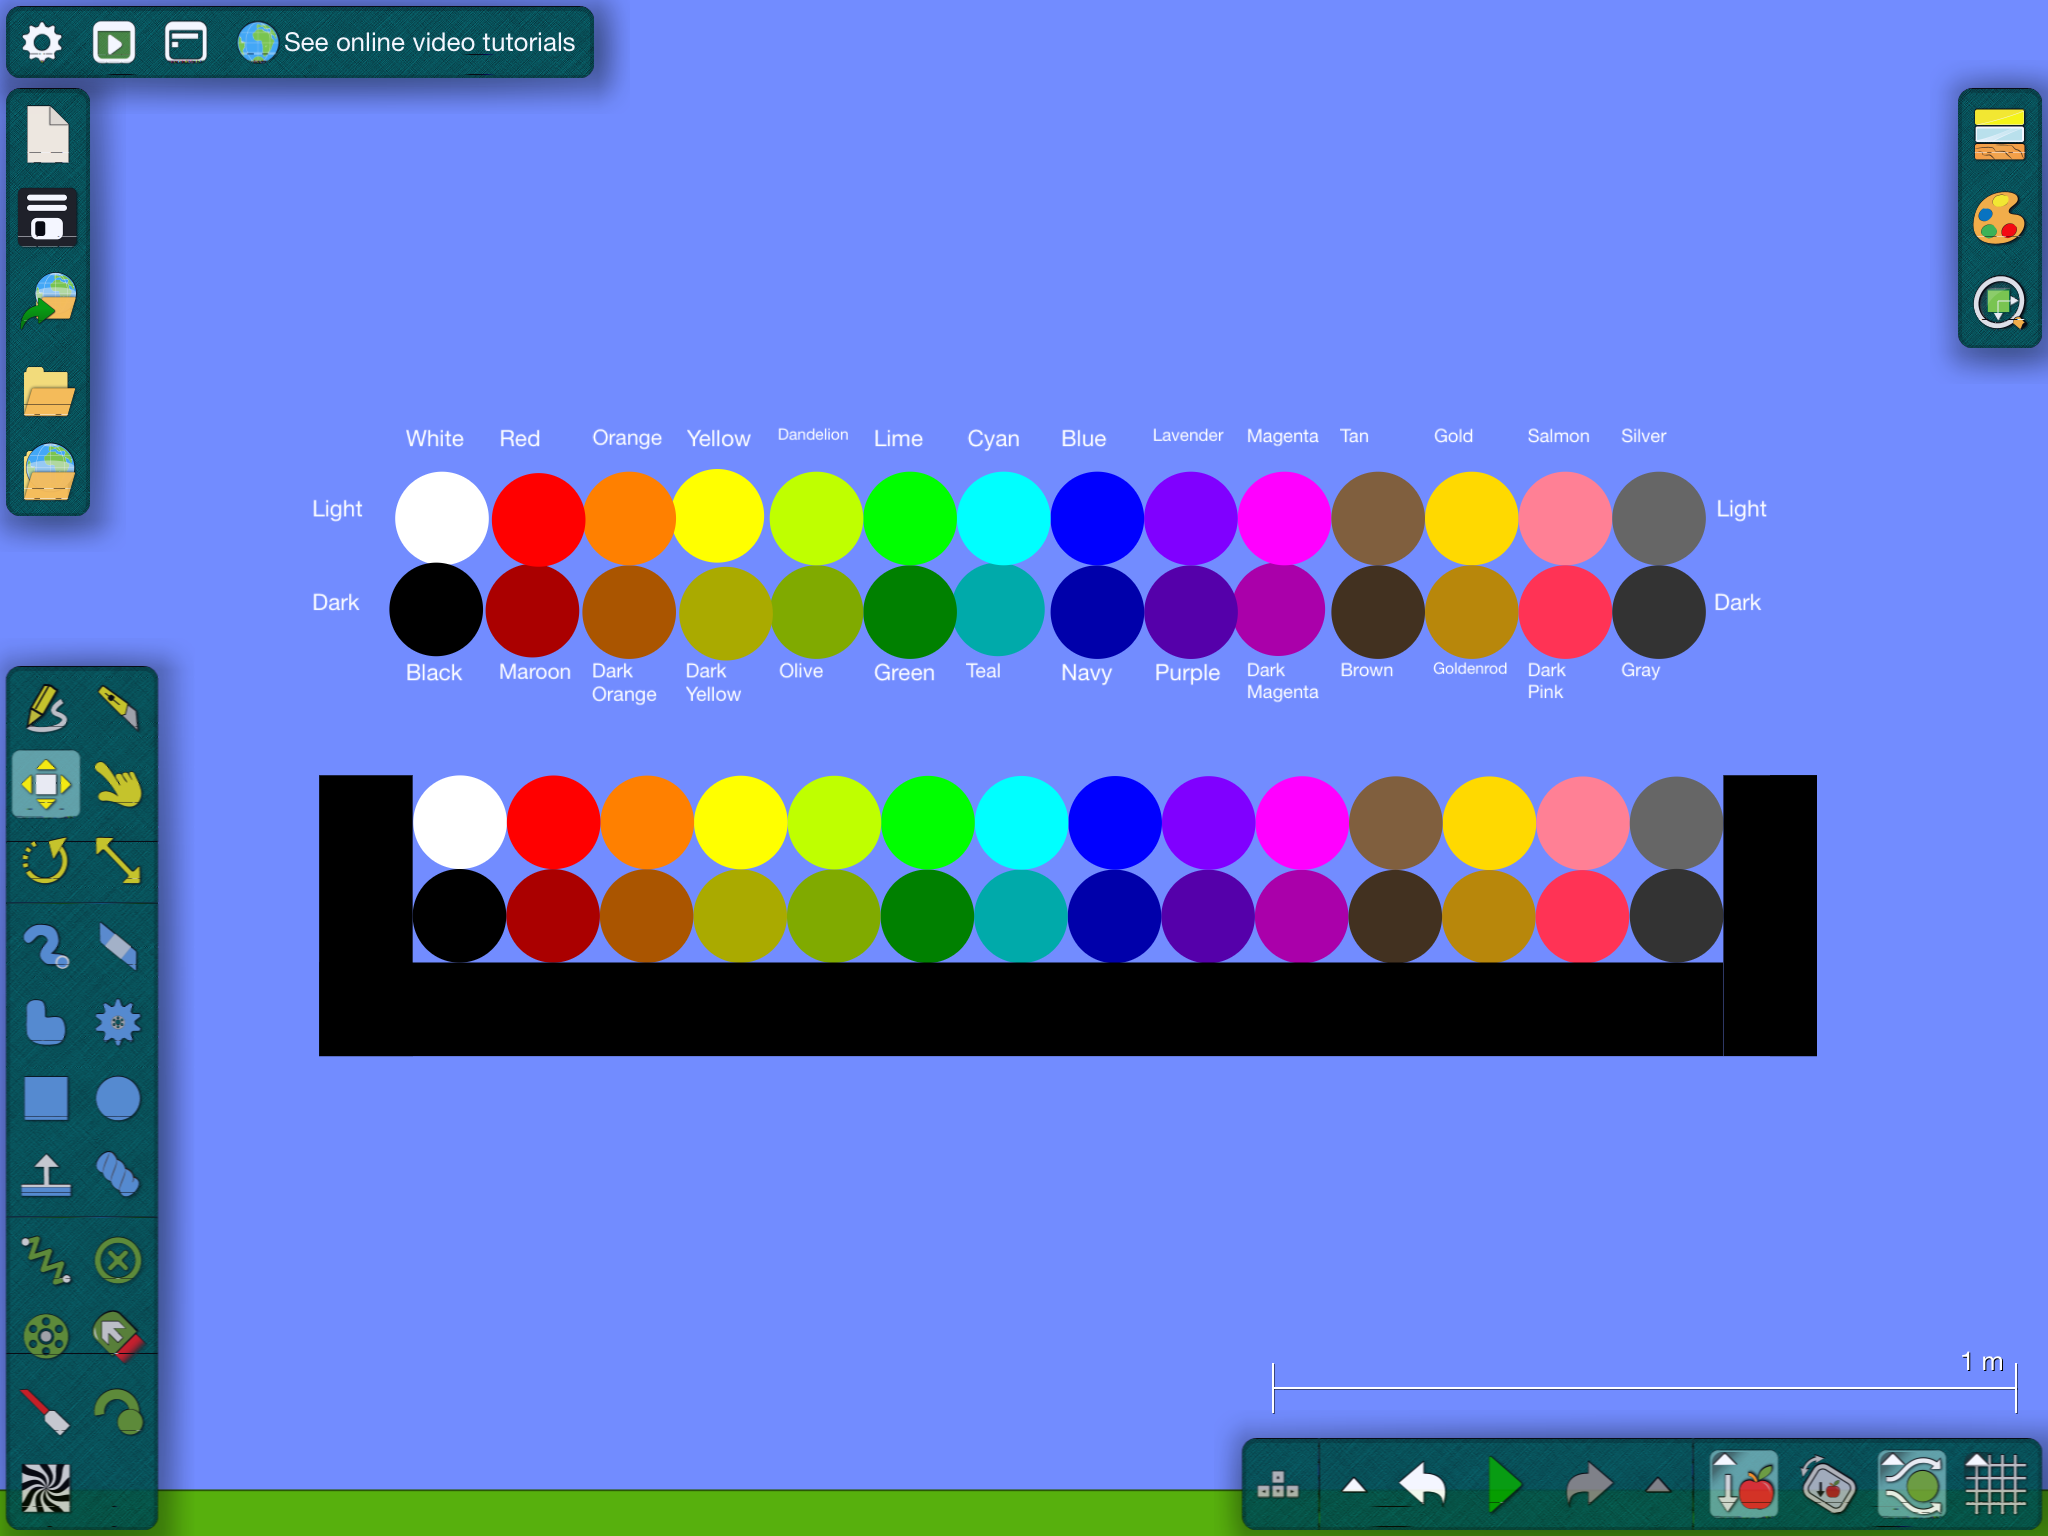The image size is (2048, 1536).
Task: Choose the Drag hand tool
Action: pos(118,784)
